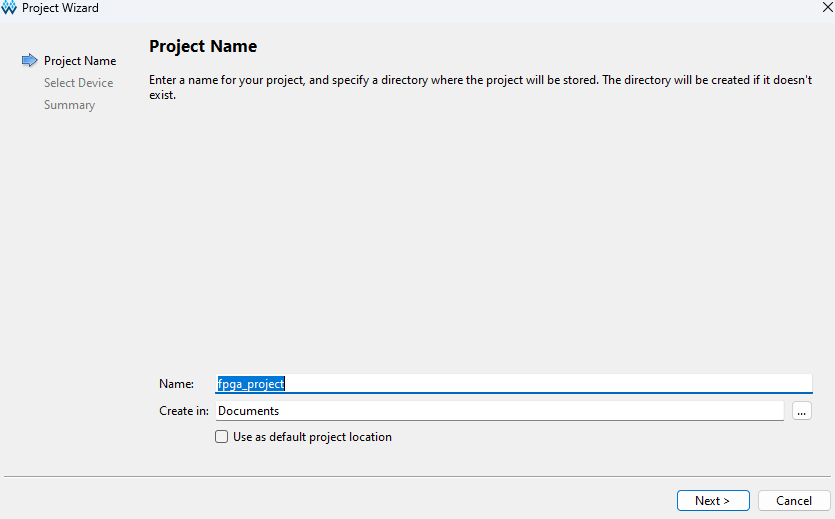Click the Next button
Image resolution: width=835 pixels, height=519 pixels.
(x=713, y=501)
